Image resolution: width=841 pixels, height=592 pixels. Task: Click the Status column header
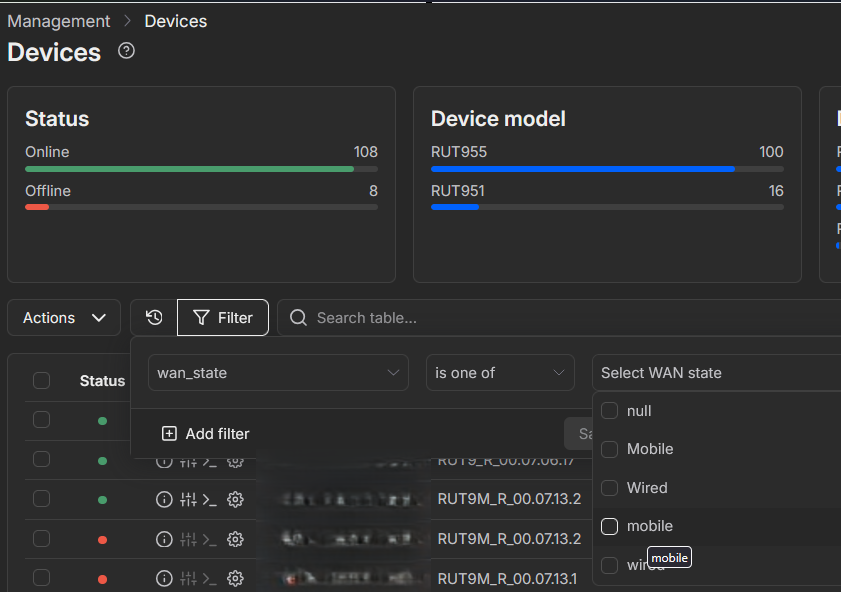[102, 381]
